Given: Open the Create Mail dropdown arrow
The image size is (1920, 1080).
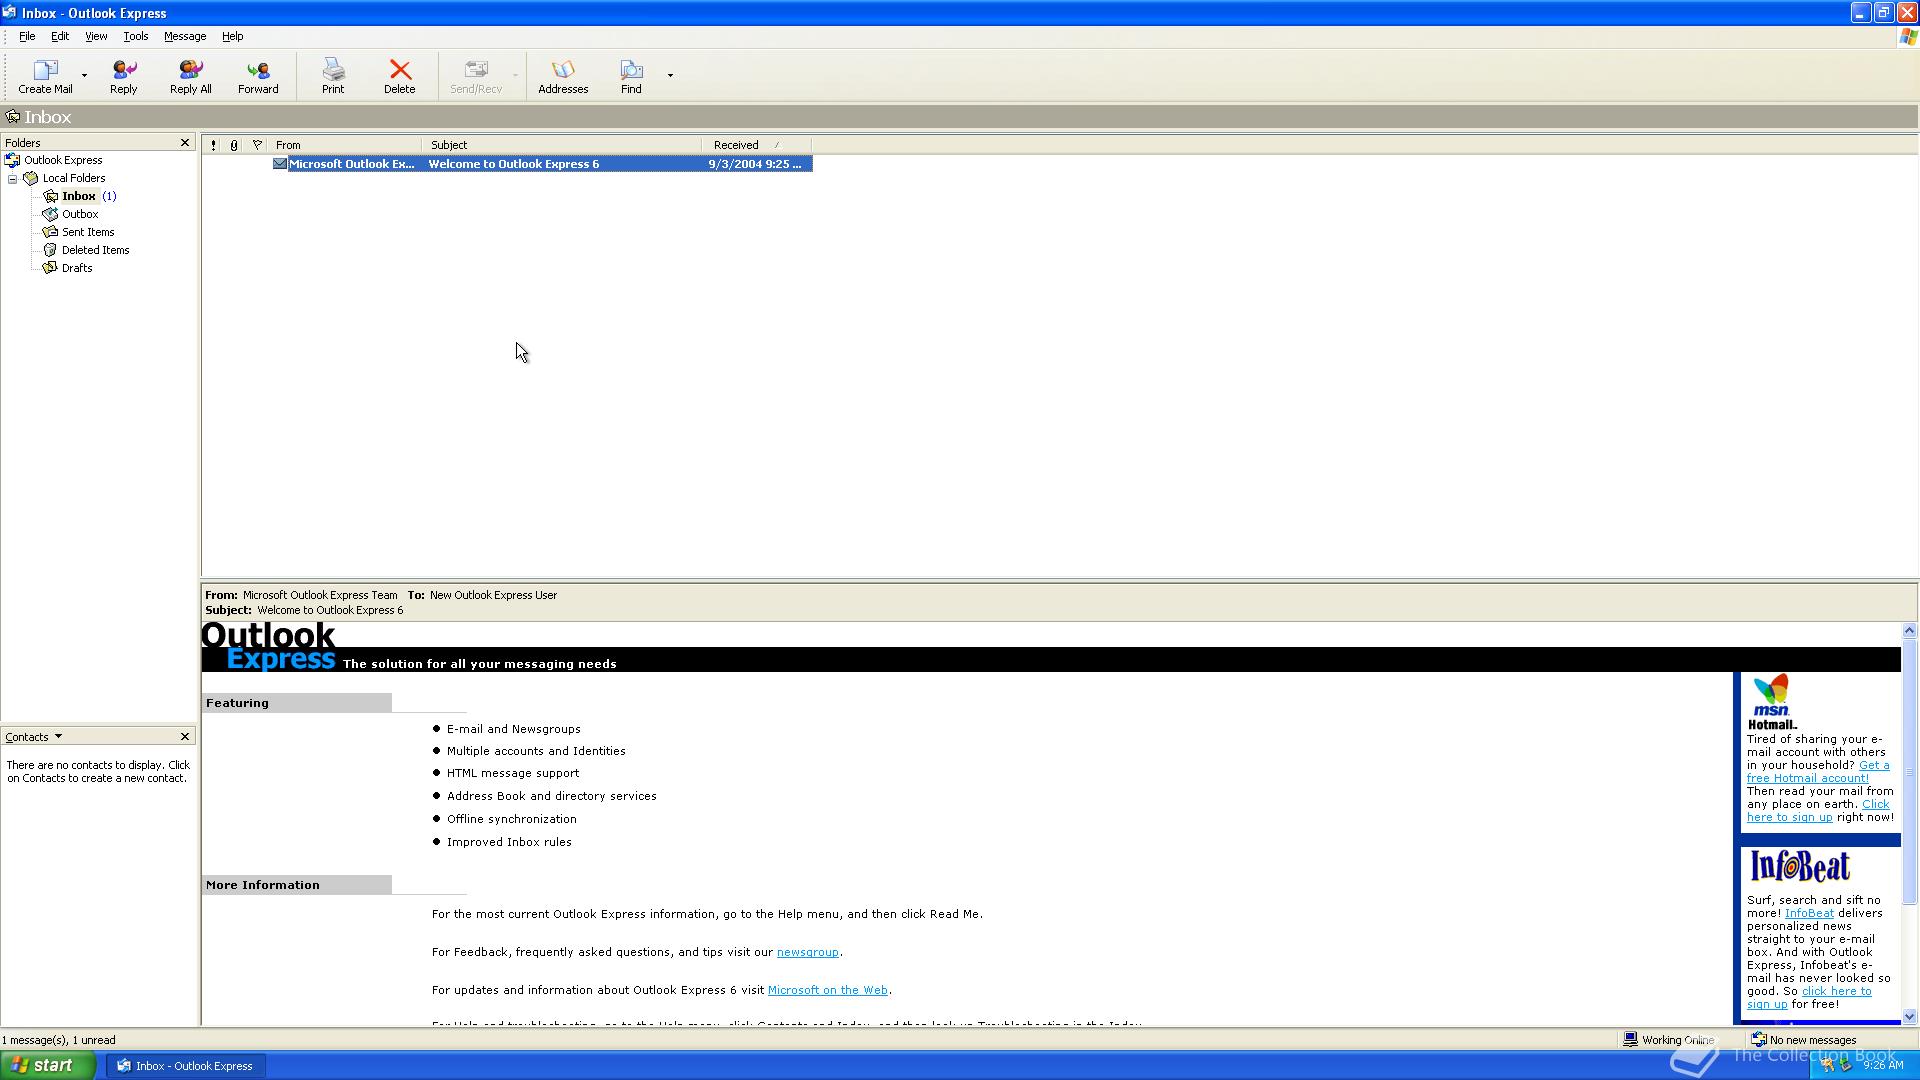Looking at the screenshot, I should pos(84,76).
